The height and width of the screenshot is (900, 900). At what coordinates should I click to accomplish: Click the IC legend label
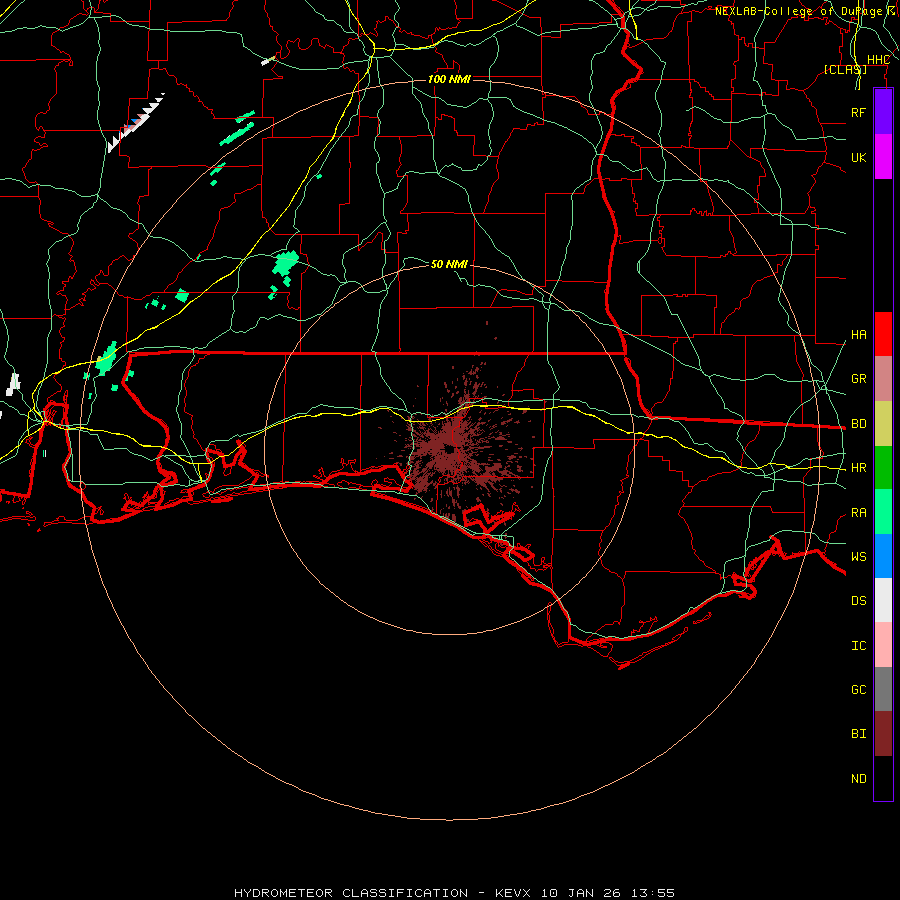click(x=858, y=646)
